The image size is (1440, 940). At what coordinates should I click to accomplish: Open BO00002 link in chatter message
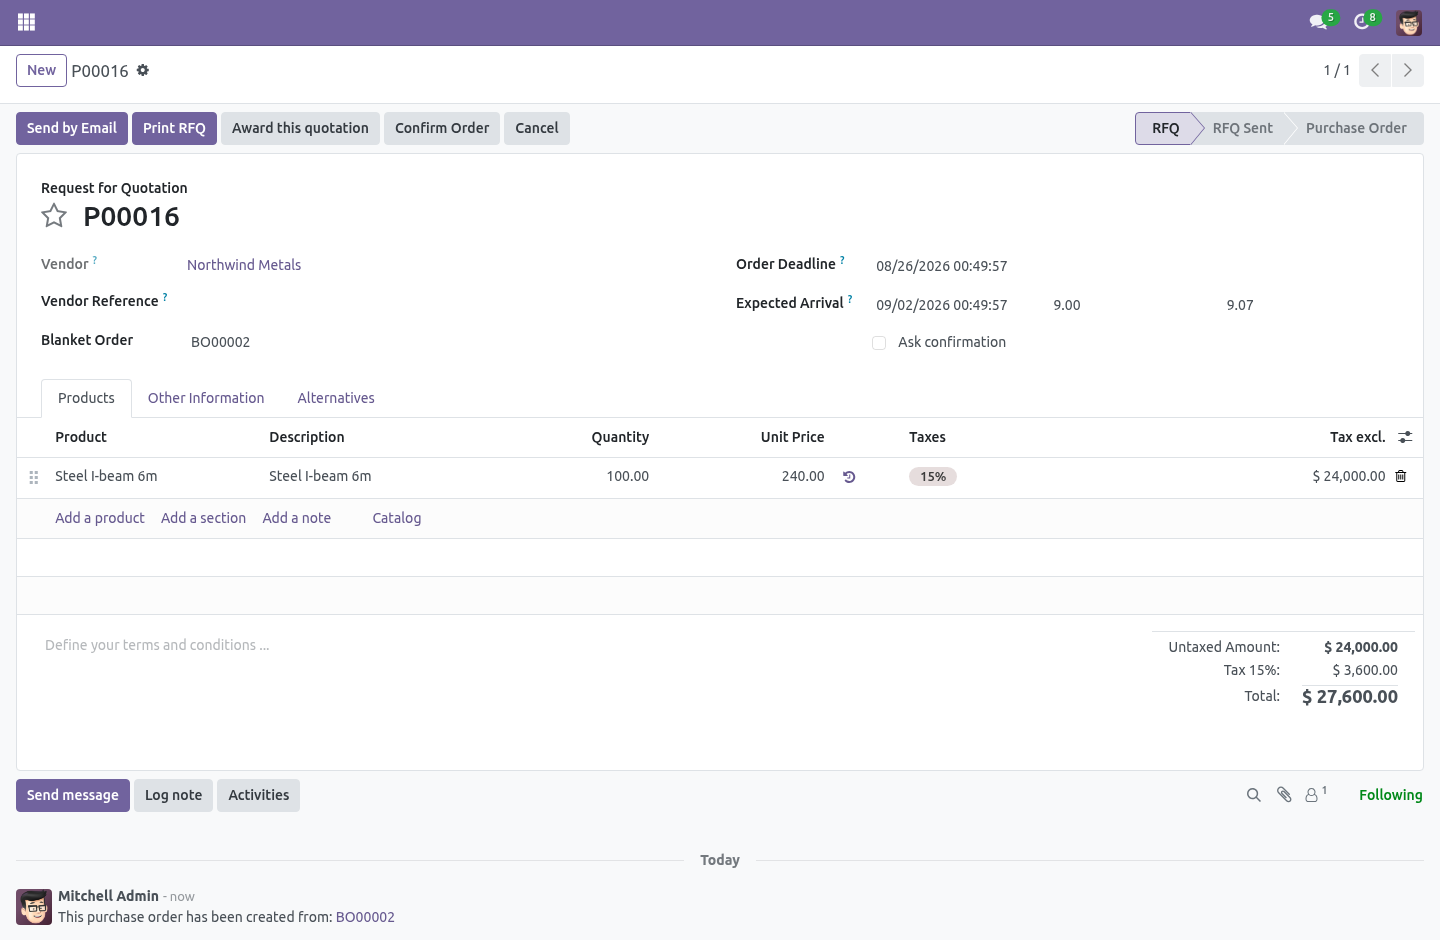click(x=365, y=917)
